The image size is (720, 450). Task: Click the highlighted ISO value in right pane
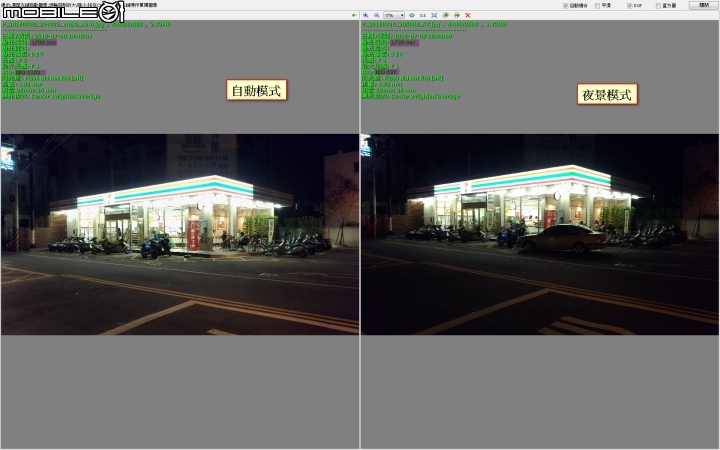[386, 72]
